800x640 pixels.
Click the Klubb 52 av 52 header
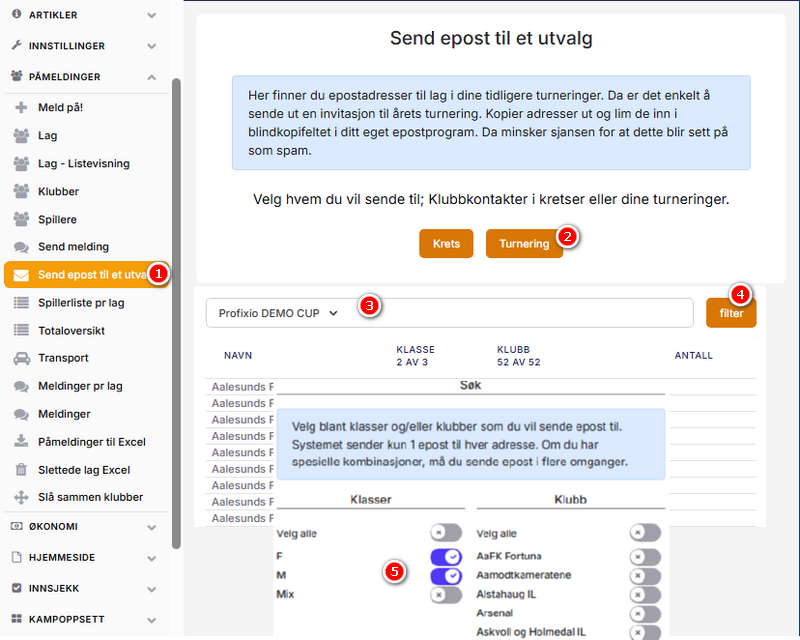pyautogui.click(x=518, y=356)
